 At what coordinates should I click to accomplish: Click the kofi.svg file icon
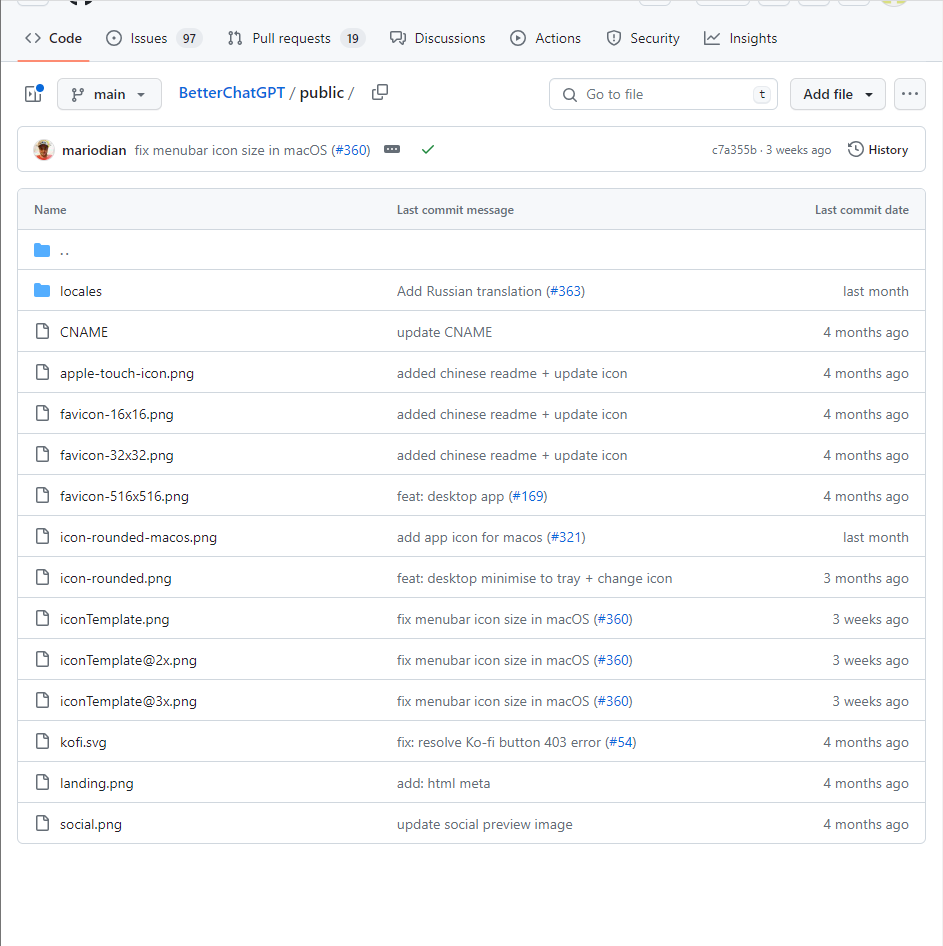point(42,742)
